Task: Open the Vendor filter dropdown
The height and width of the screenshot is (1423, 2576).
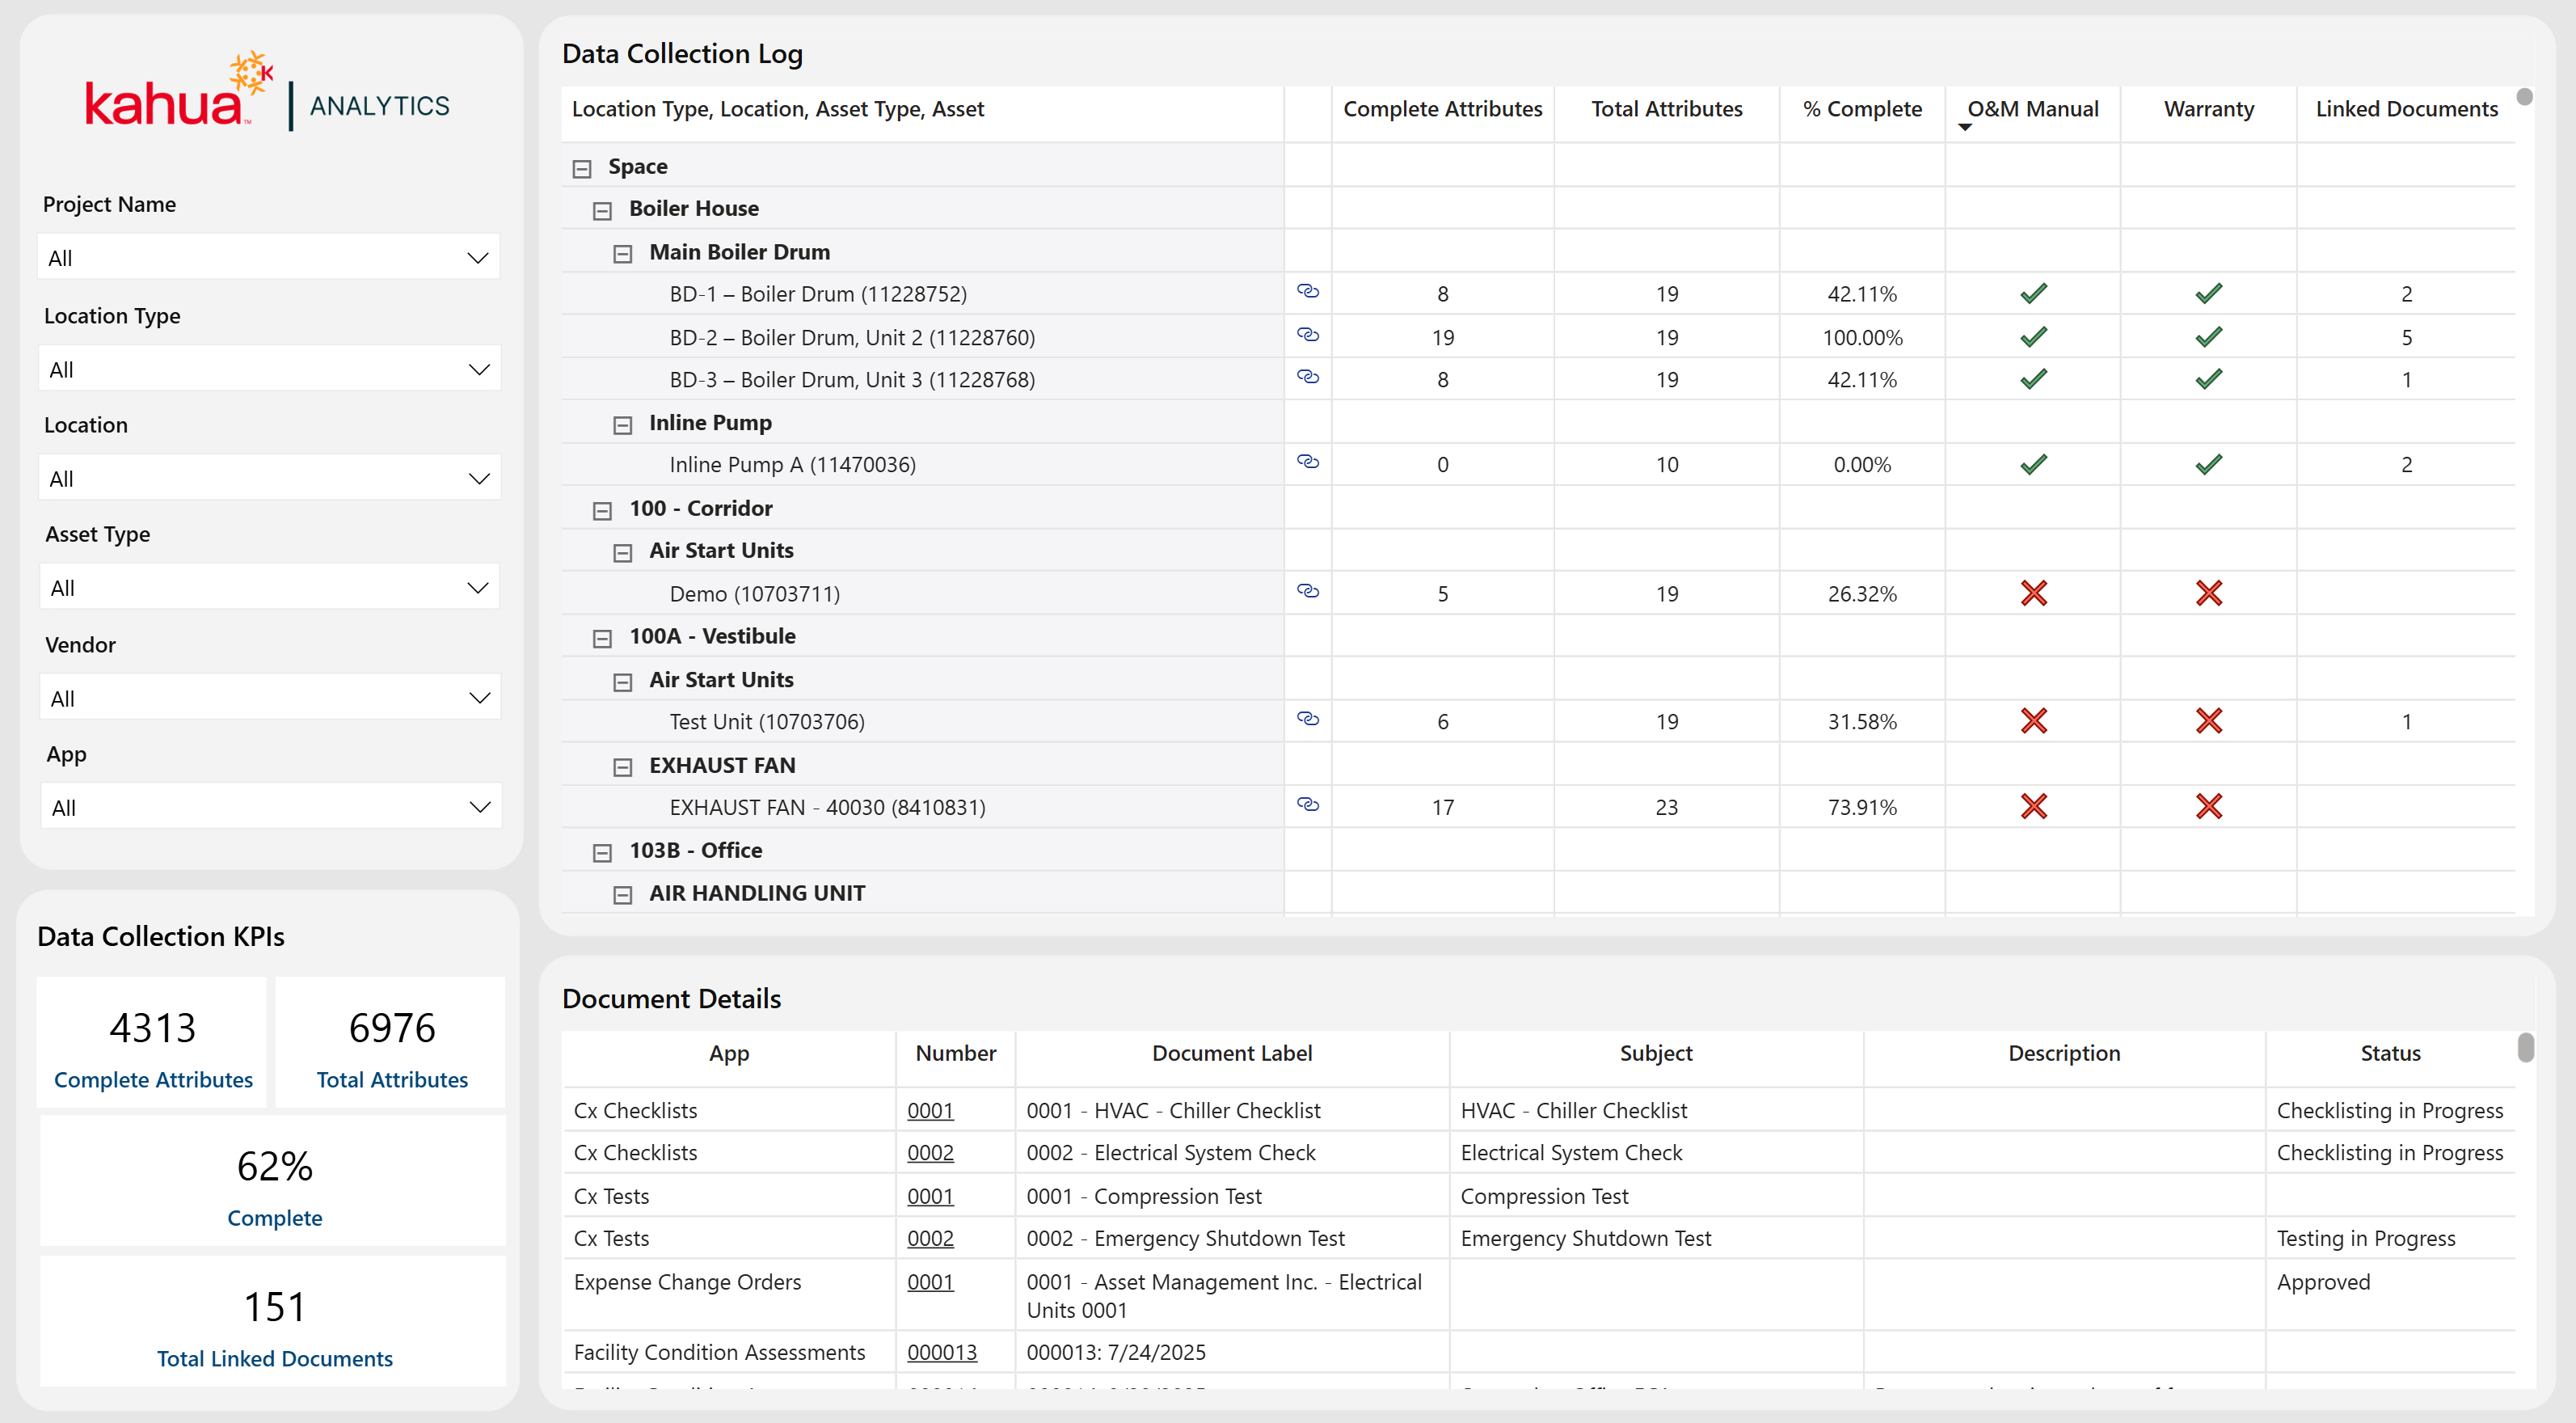Action: click(268, 698)
